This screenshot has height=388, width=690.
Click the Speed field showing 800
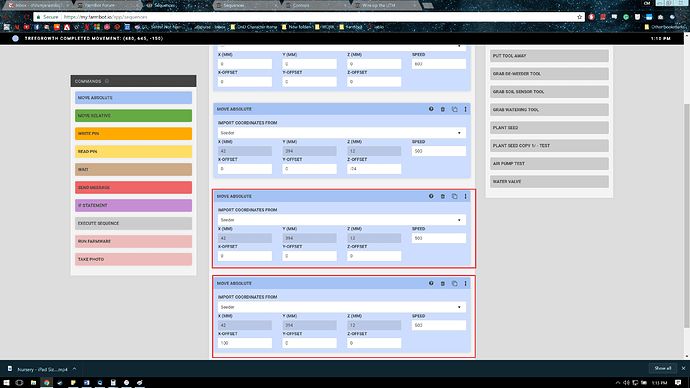point(439,64)
